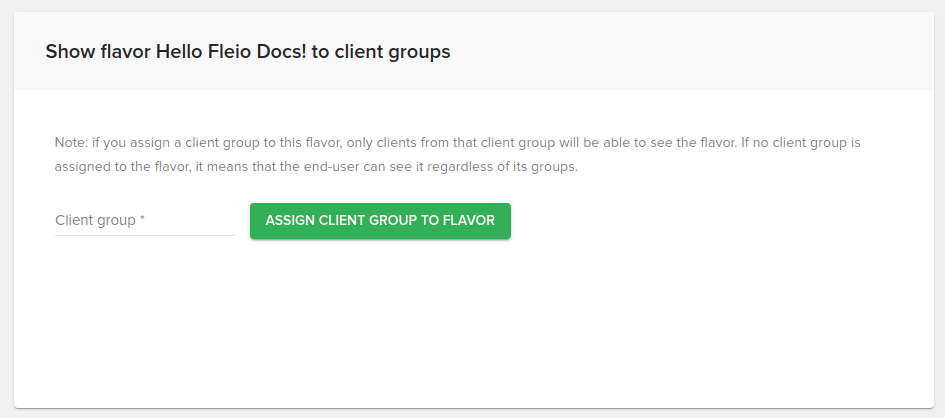The height and width of the screenshot is (418, 945).
Task: Click the Assign Client Group to Flavor button
Action: pos(380,221)
